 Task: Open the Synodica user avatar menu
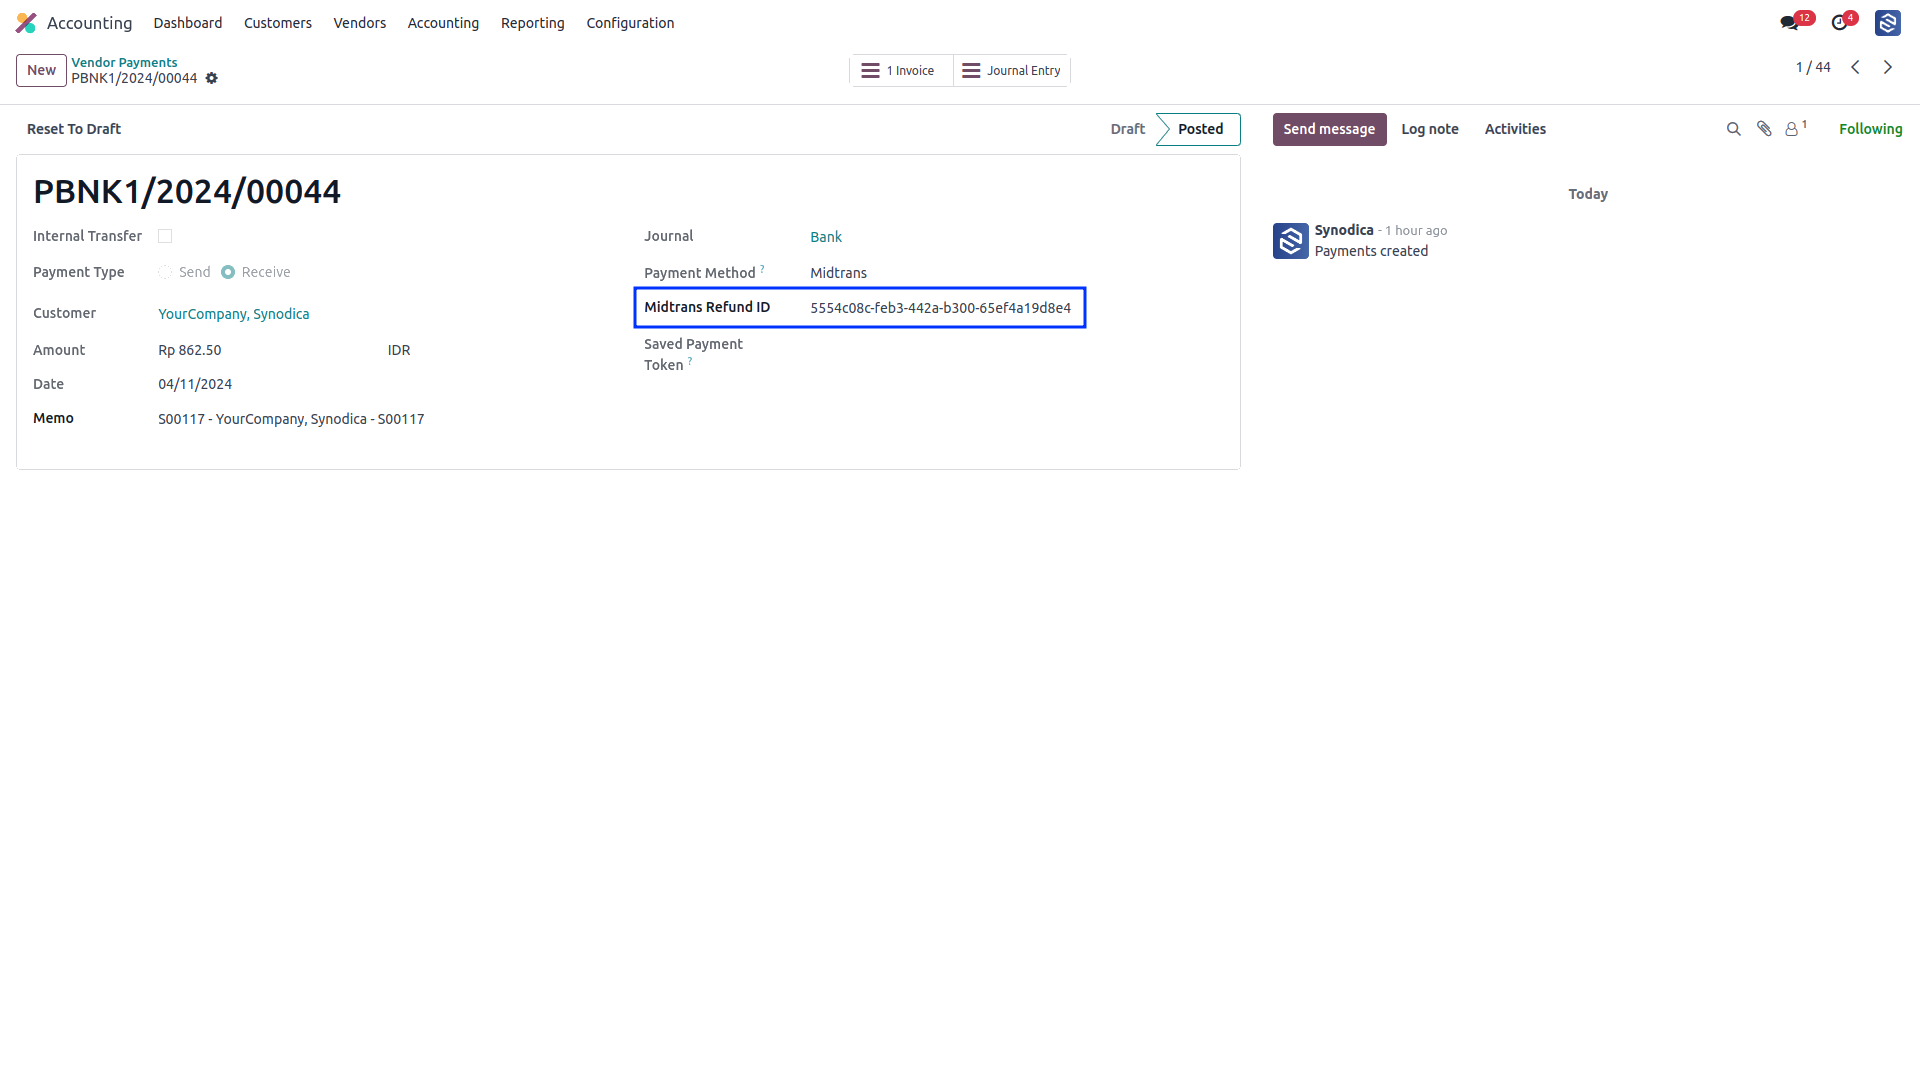pyautogui.click(x=1887, y=23)
